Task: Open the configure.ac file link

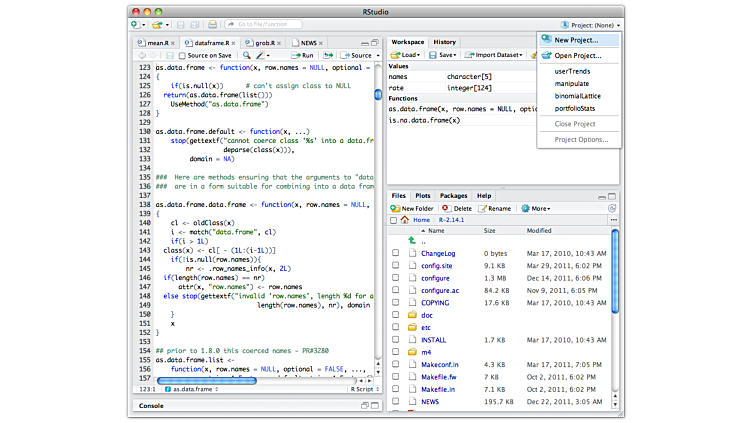Action: [x=441, y=290]
